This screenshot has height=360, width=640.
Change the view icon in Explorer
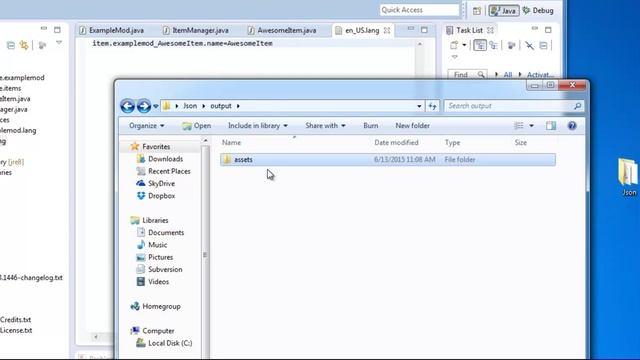coord(519,126)
